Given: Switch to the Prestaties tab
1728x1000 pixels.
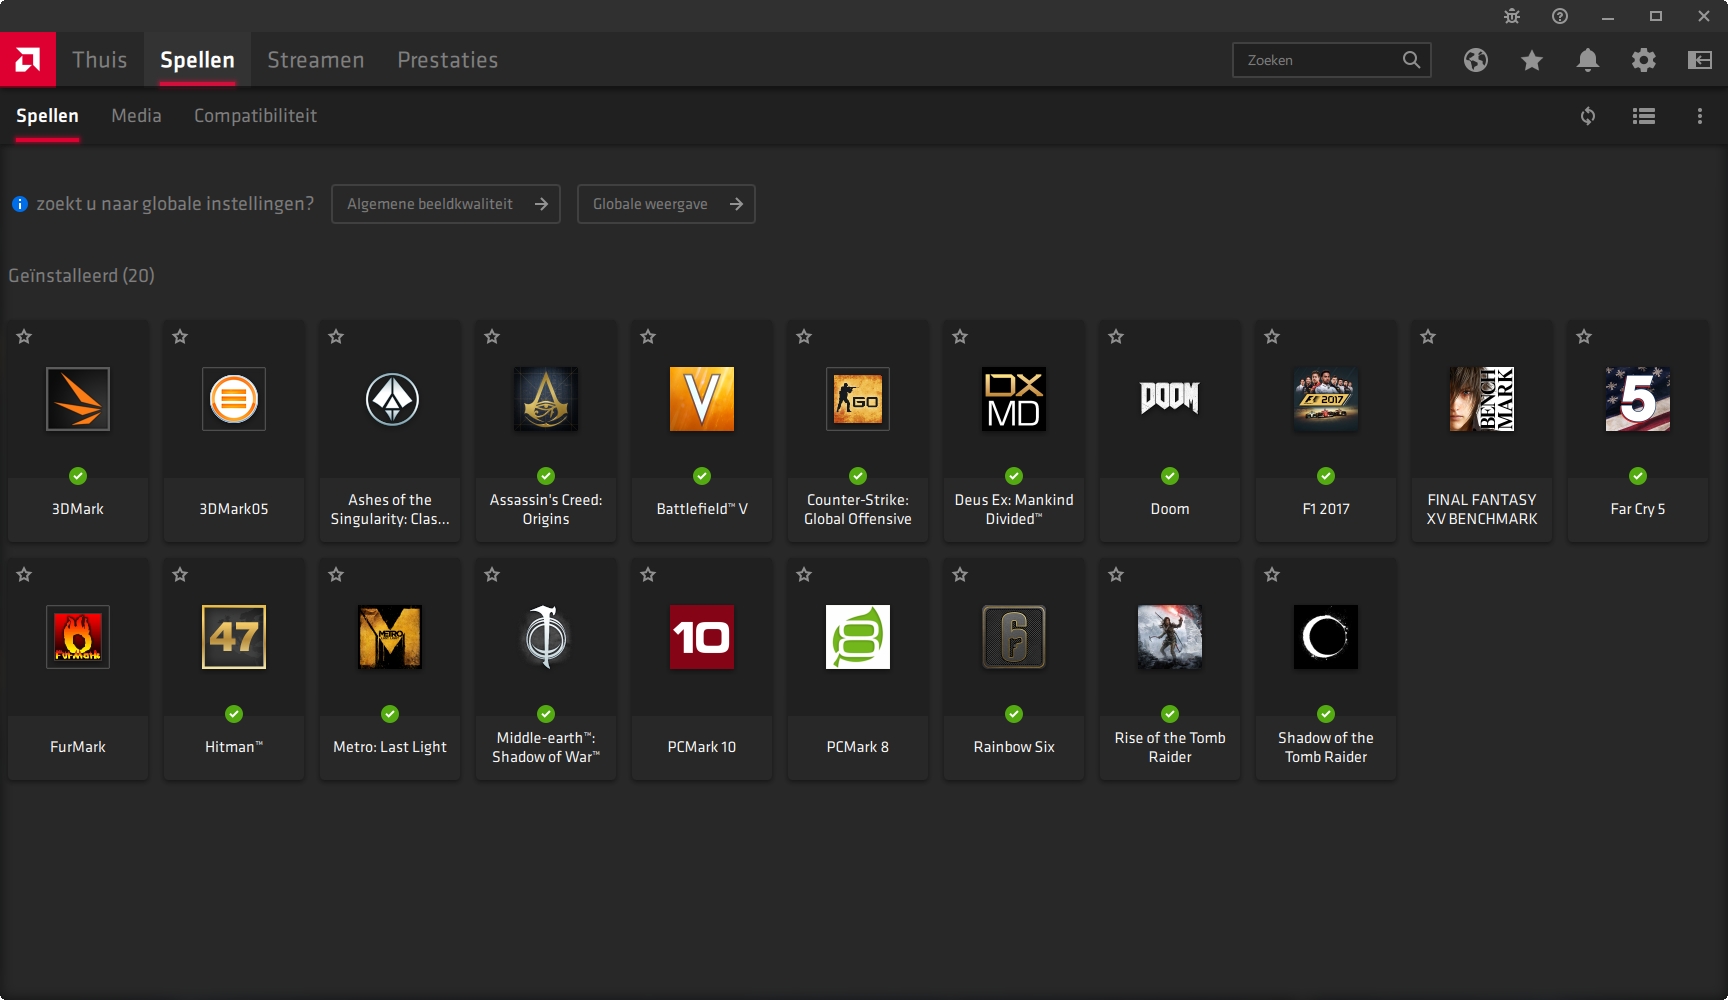Looking at the screenshot, I should pyautogui.click(x=448, y=60).
